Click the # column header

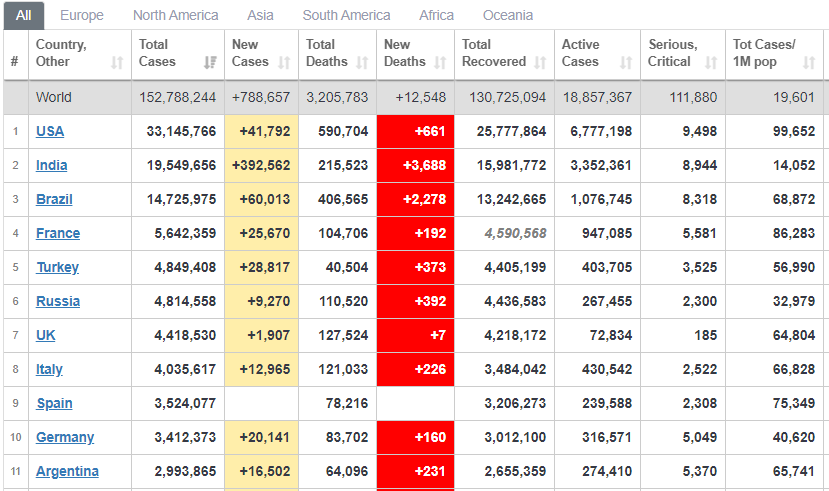click(15, 61)
